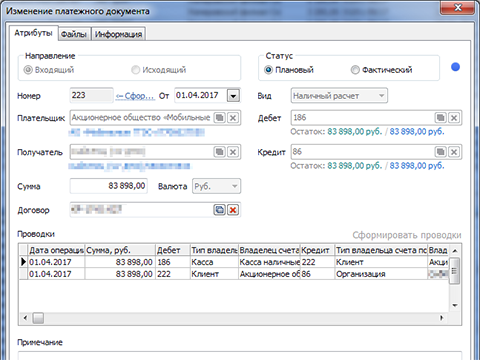Select the Входящий direction radio button
Screen dimensions: 480x360
point(28,70)
